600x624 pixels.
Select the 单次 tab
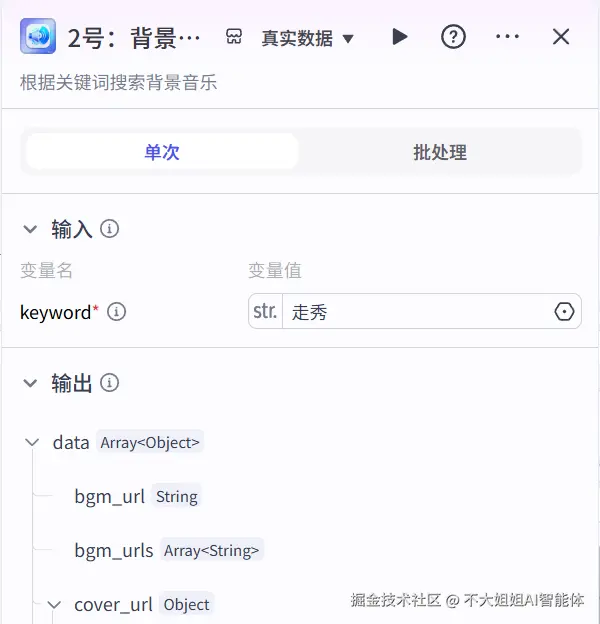[162, 152]
